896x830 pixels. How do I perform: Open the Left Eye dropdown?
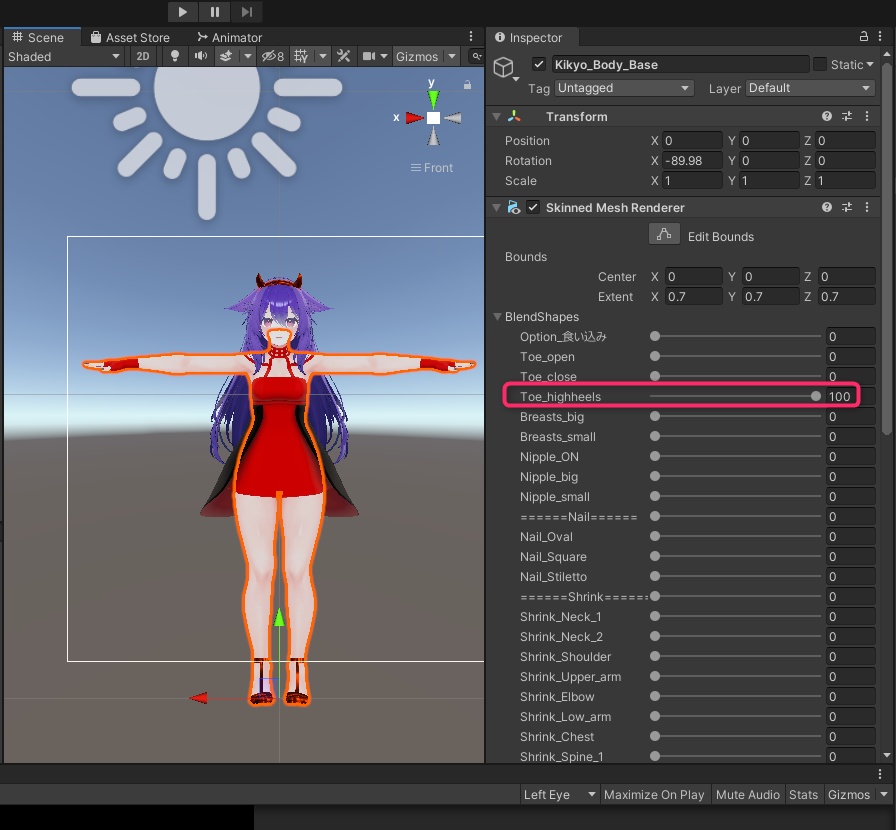tap(559, 795)
